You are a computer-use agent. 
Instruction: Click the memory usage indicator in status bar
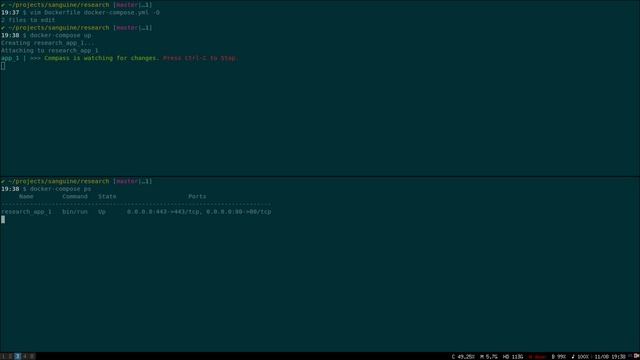pos(489,357)
